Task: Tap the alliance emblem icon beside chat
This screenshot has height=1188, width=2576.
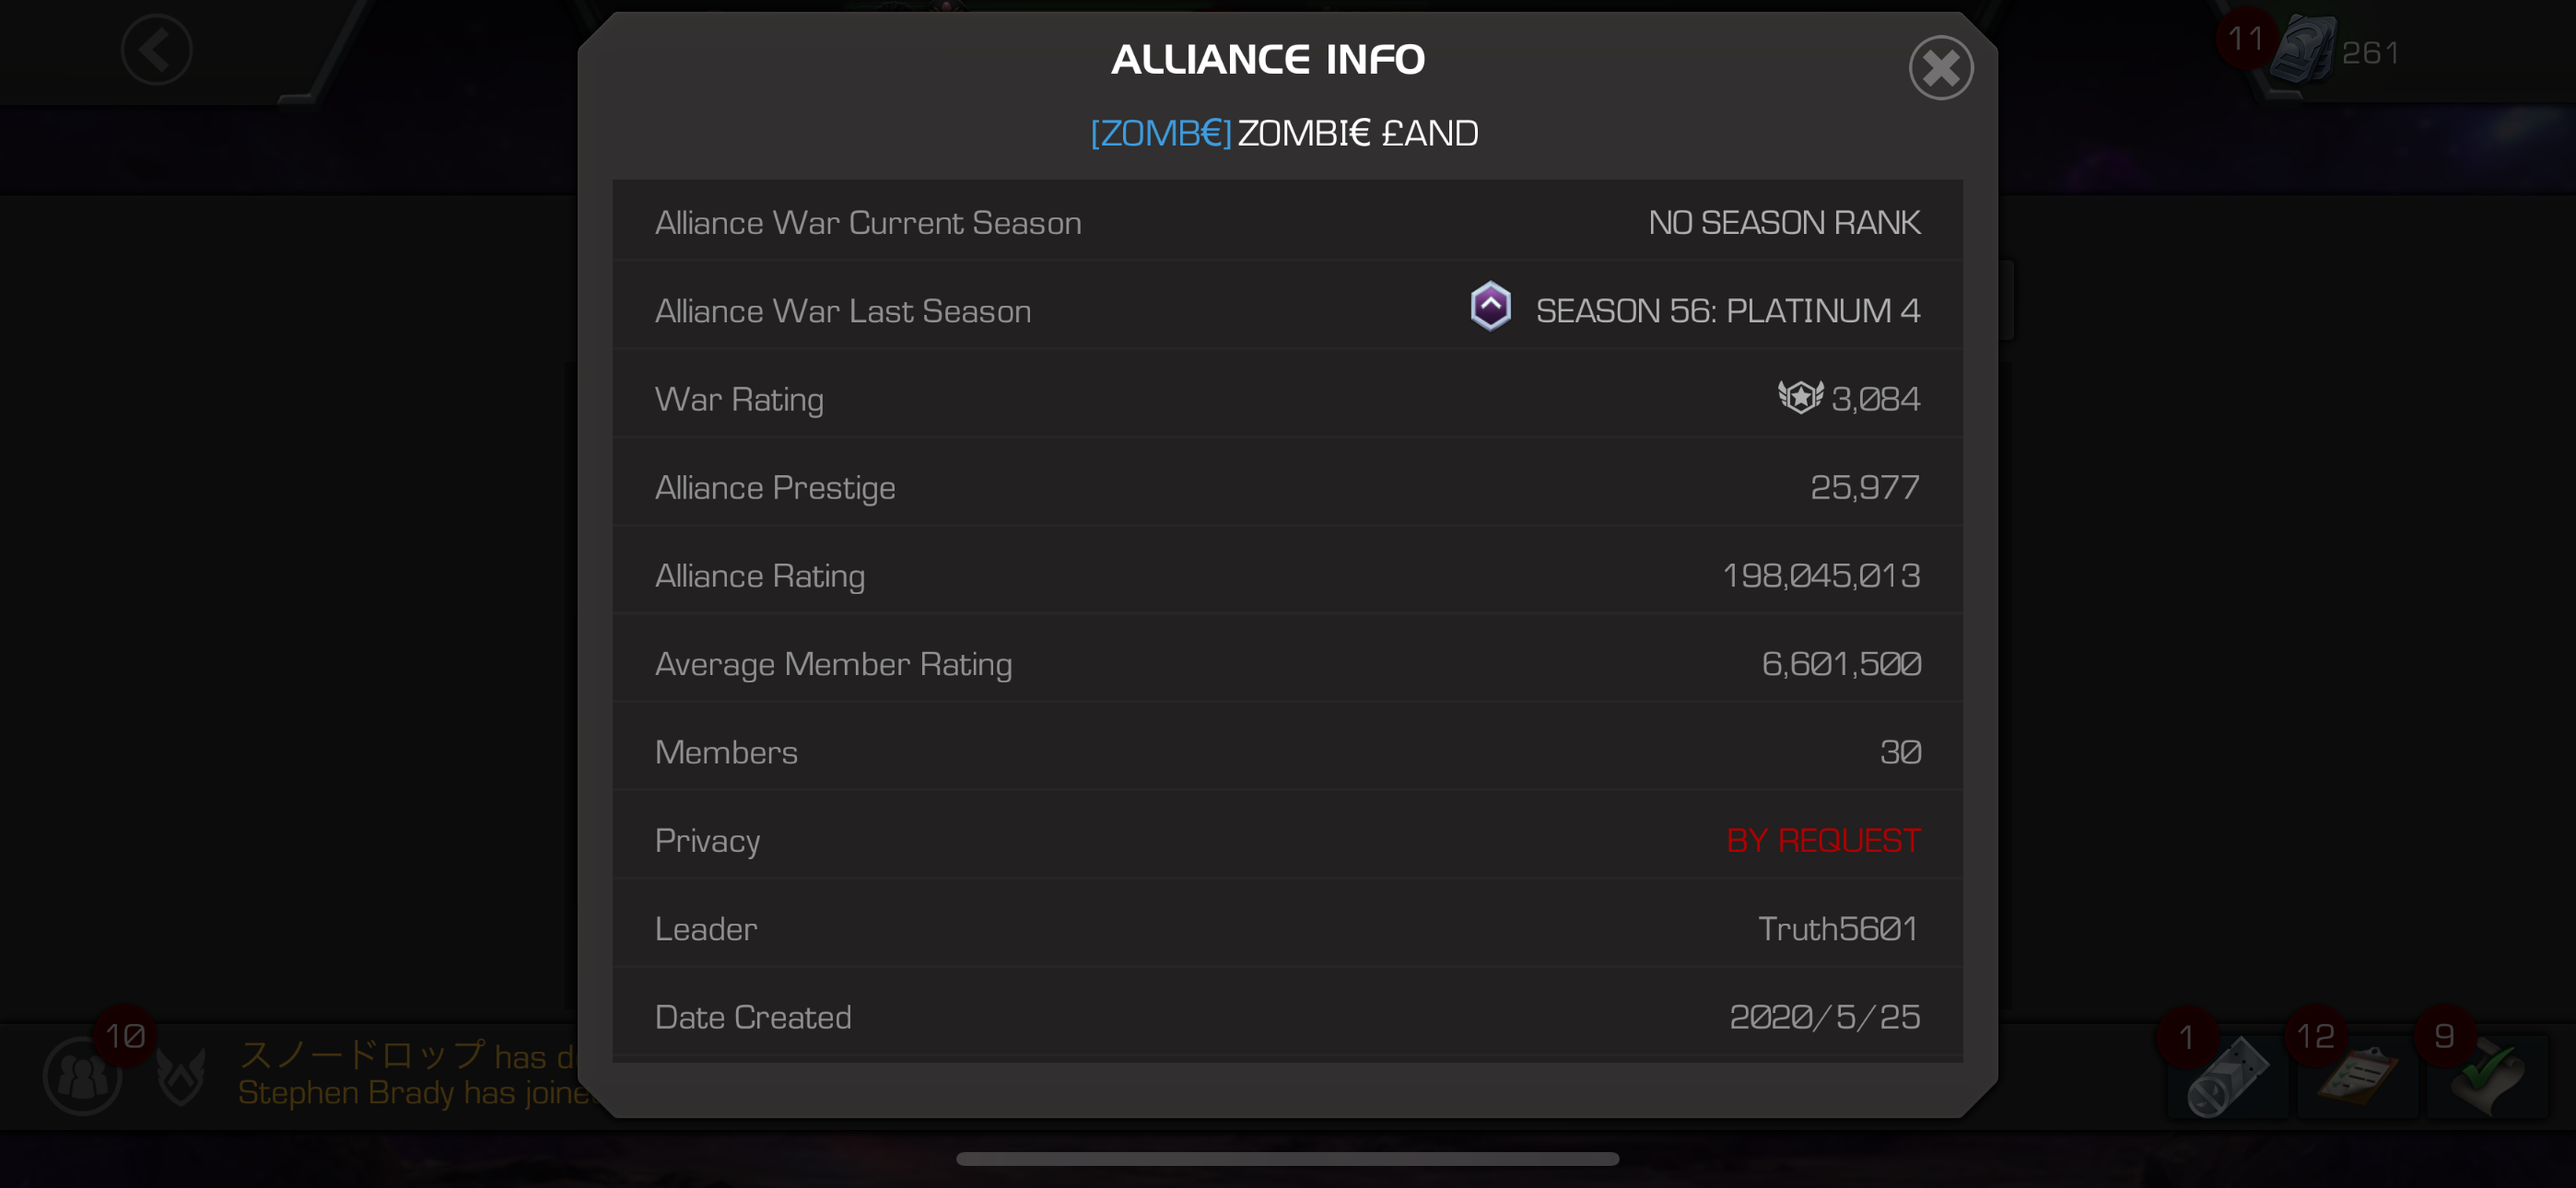Action: (x=181, y=1076)
